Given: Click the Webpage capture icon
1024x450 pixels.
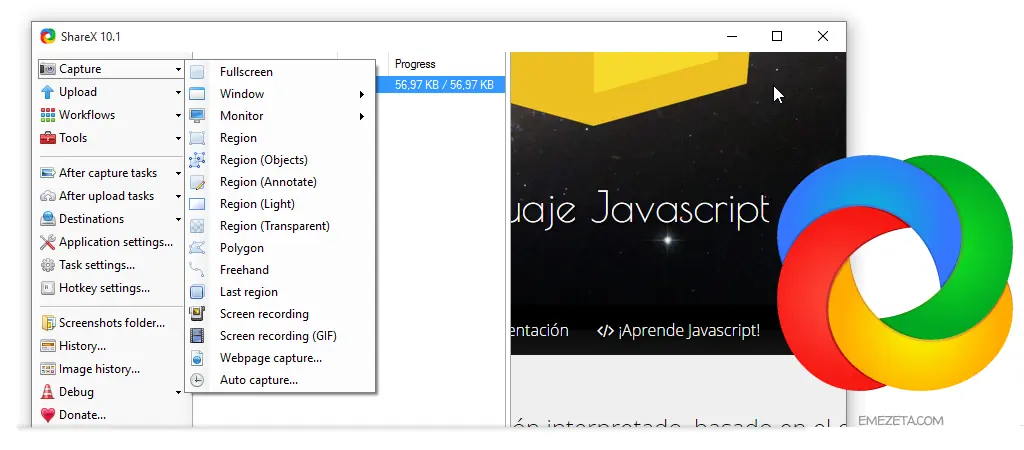Looking at the screenshot, I should point(197,358).
